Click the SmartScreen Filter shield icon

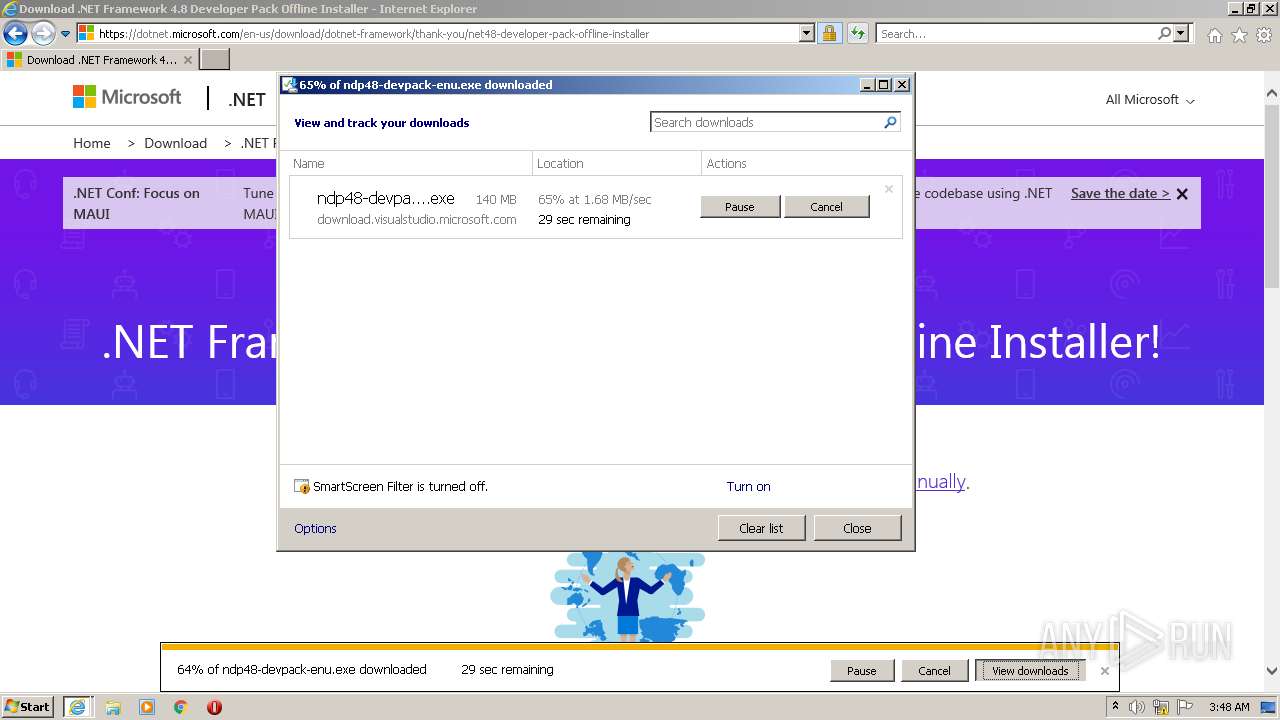[x=302, y=487]
